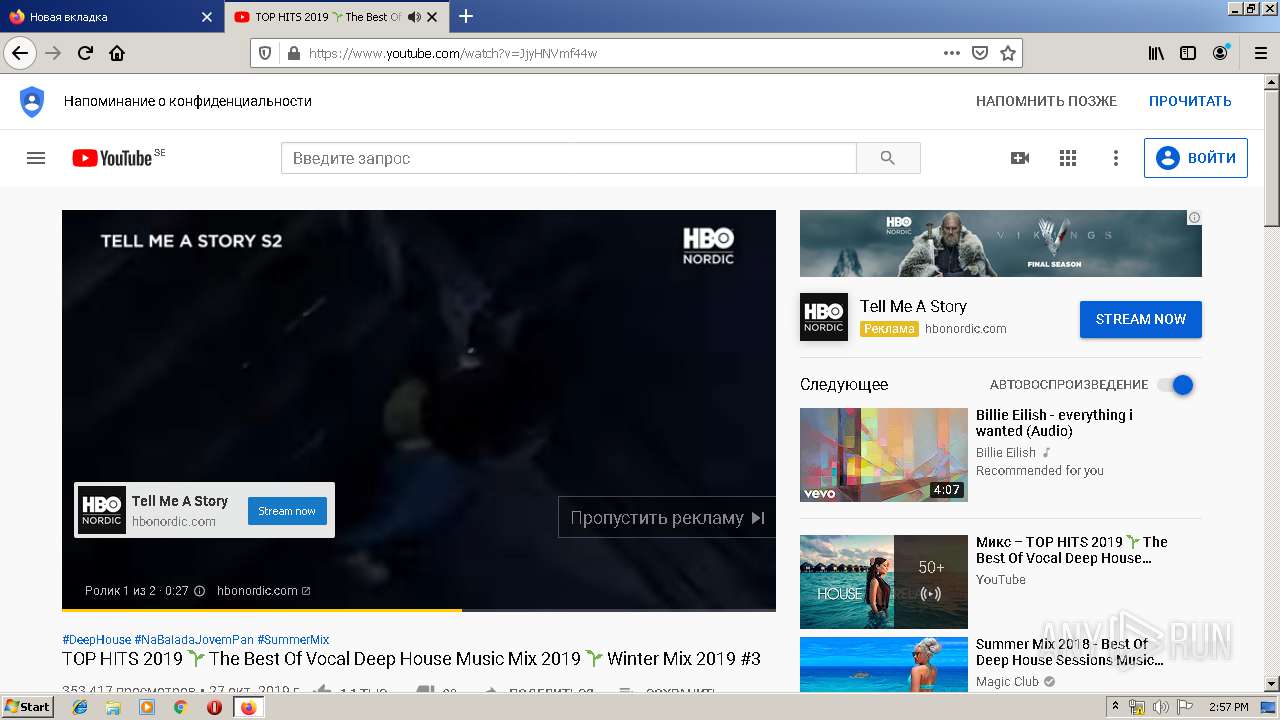
Task: Open Billie Eilish everything i wanted thumbnail
Action: pyautogui.click(x=884, y=455)
